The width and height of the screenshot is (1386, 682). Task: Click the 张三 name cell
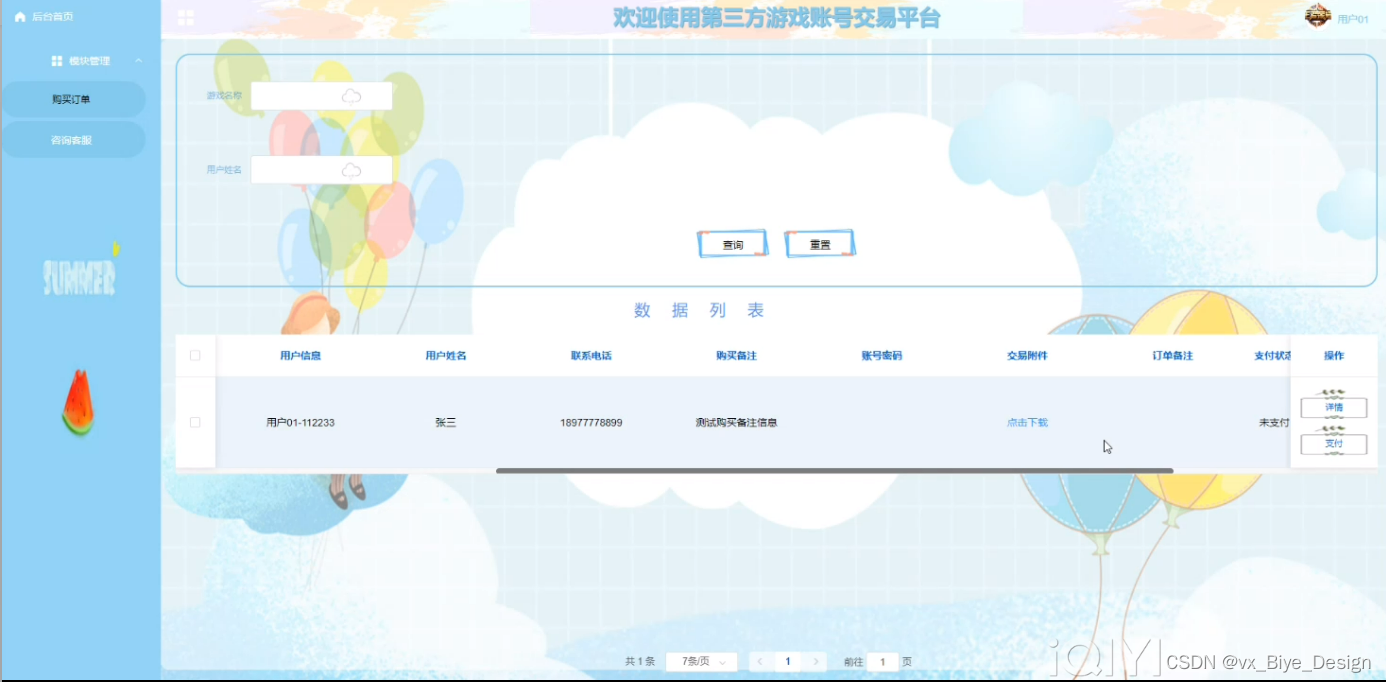click(x=446, y=423)
